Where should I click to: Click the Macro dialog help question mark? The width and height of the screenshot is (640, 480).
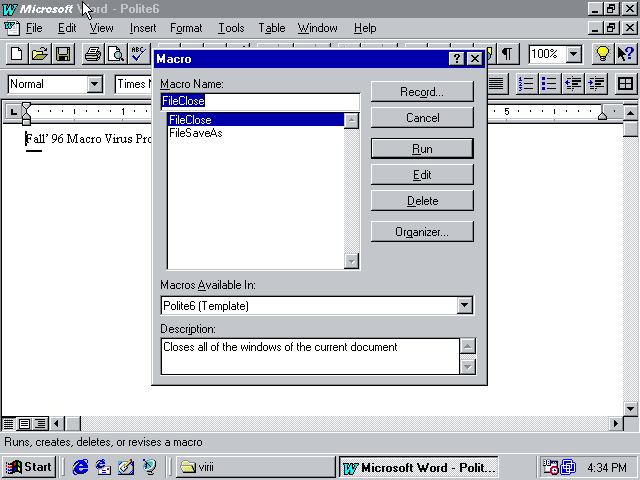[x=457, y=59]
